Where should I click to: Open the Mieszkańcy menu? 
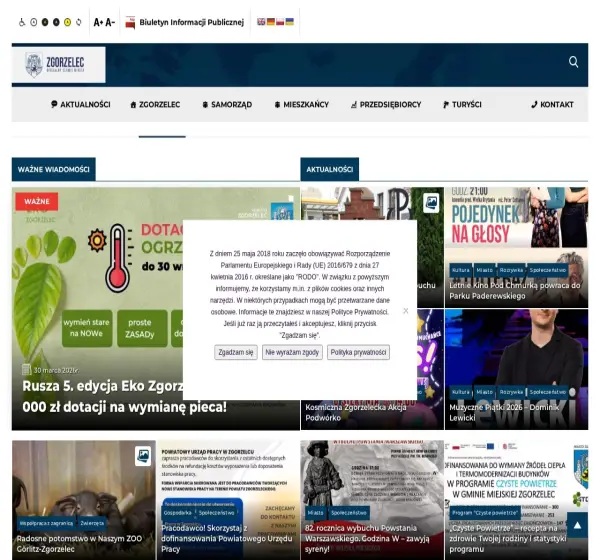click(x=302, y=104)
